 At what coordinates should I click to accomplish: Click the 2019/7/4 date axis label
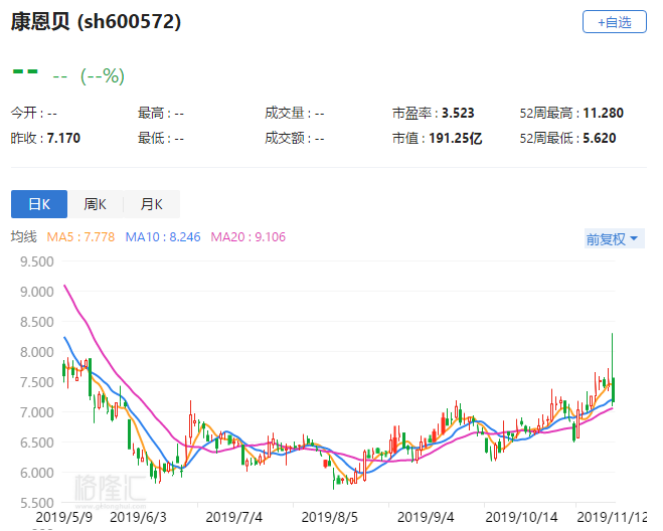[x=234, y=517]
